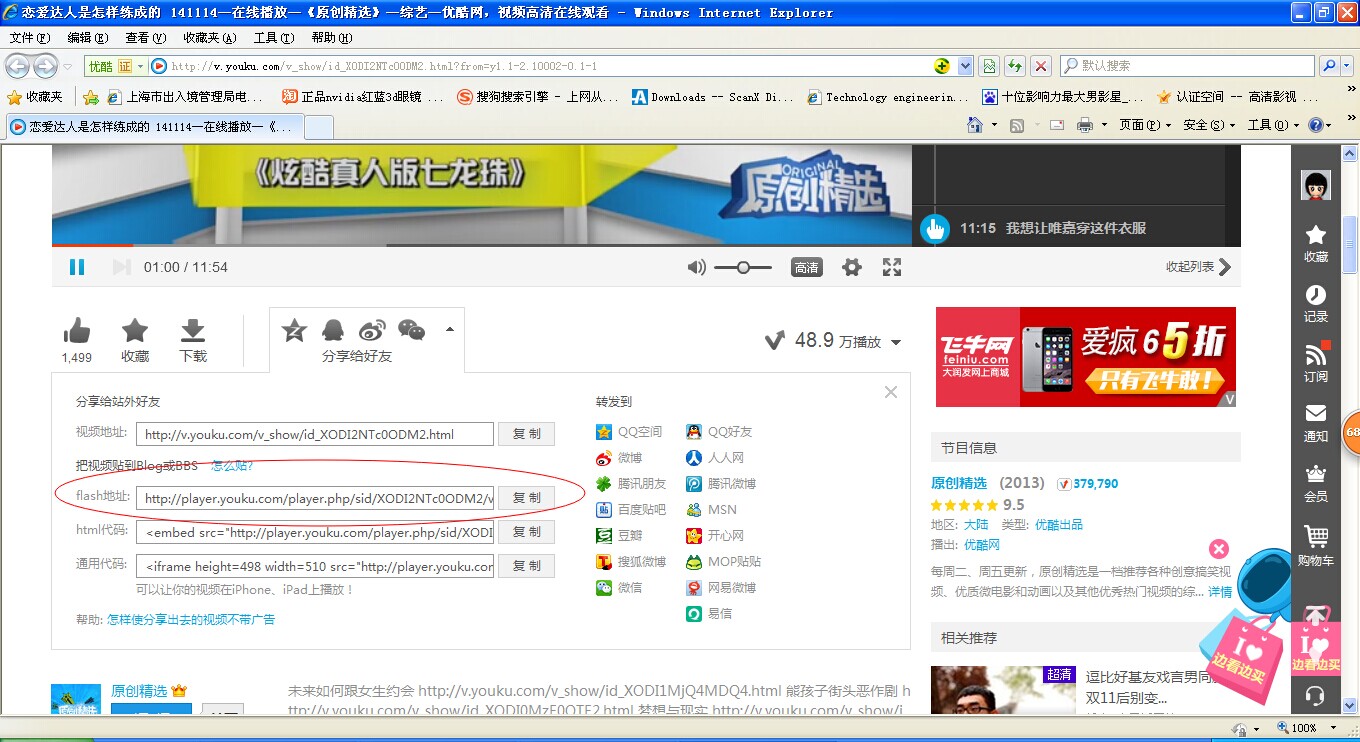1360x742 pixels.
Task: Open player settings gear icon
Action: coord(852,267)
